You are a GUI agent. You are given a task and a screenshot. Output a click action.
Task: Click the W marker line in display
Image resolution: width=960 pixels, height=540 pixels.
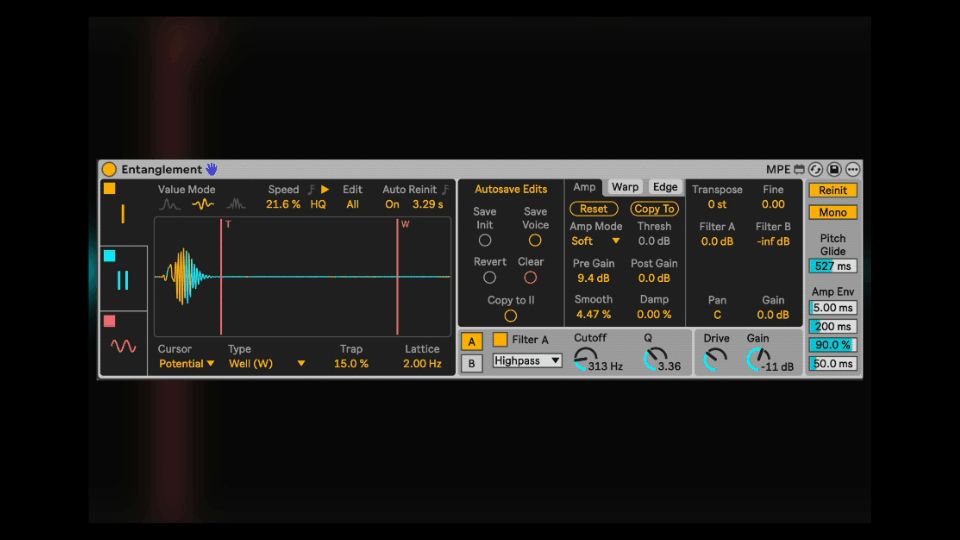(397, 277)
